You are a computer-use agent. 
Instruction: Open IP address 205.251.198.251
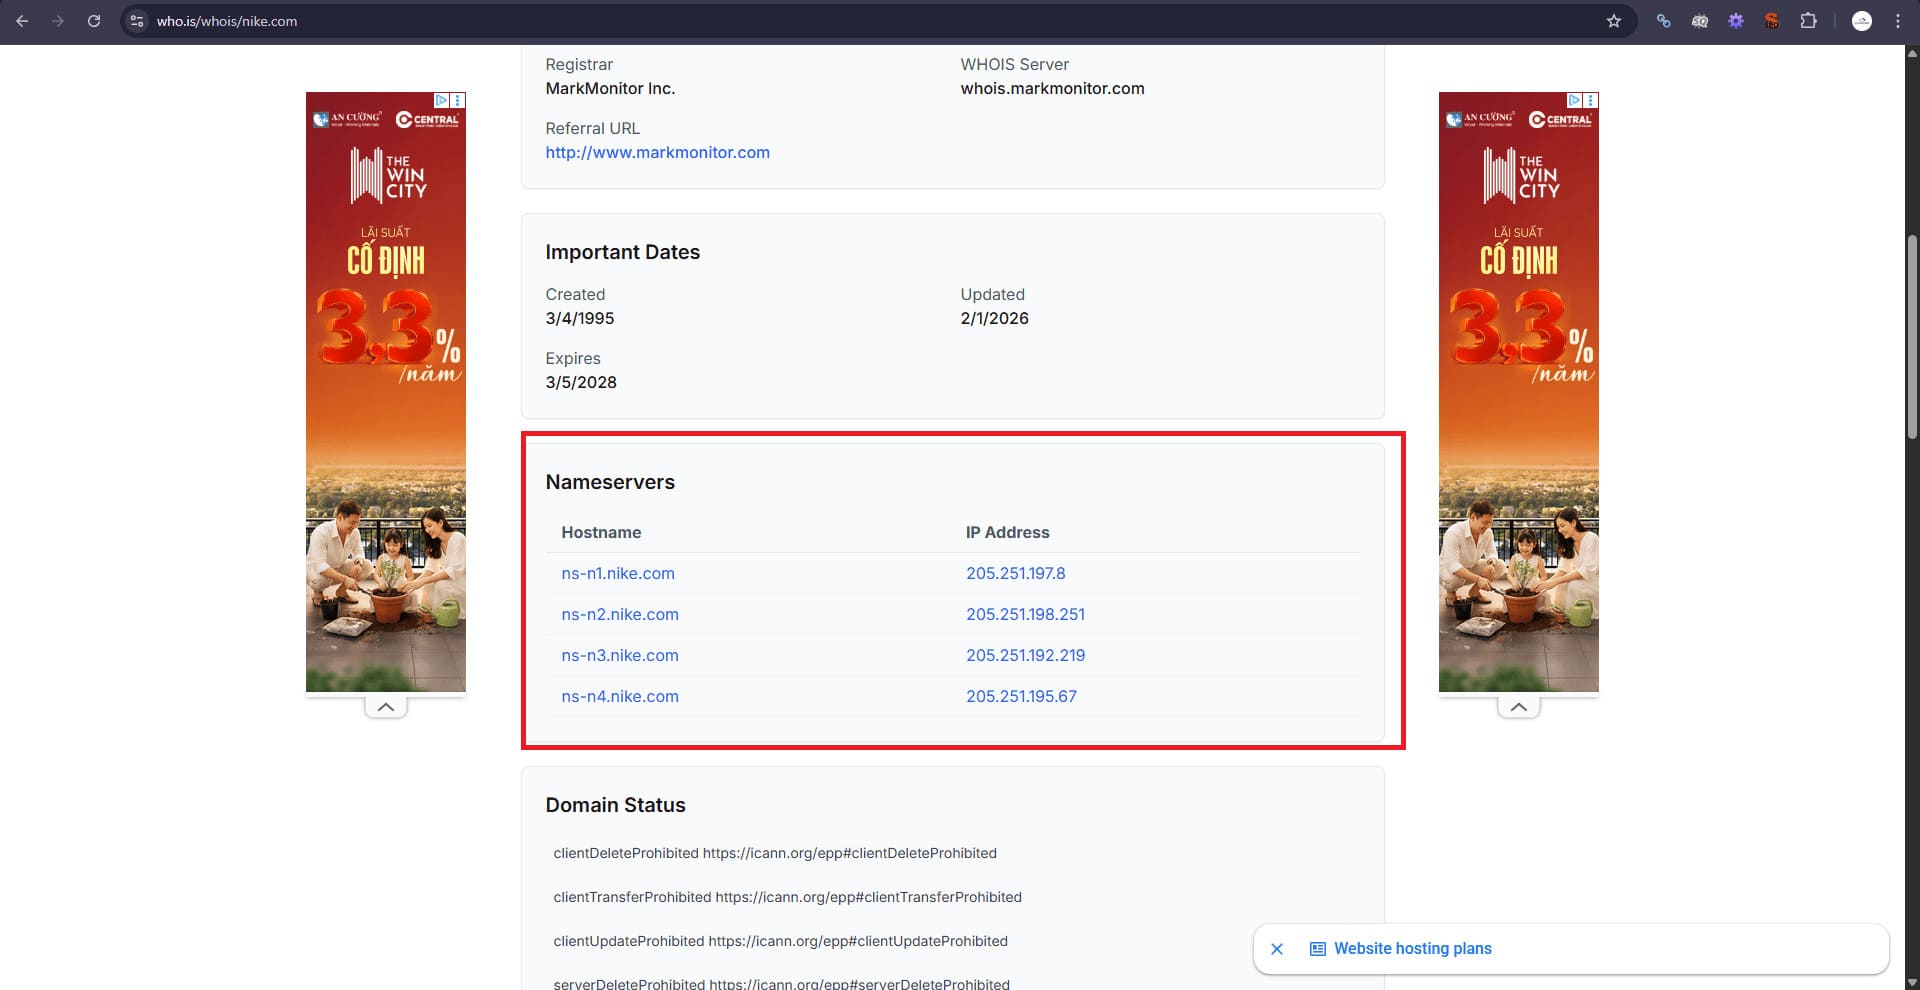coord(1025,614)
